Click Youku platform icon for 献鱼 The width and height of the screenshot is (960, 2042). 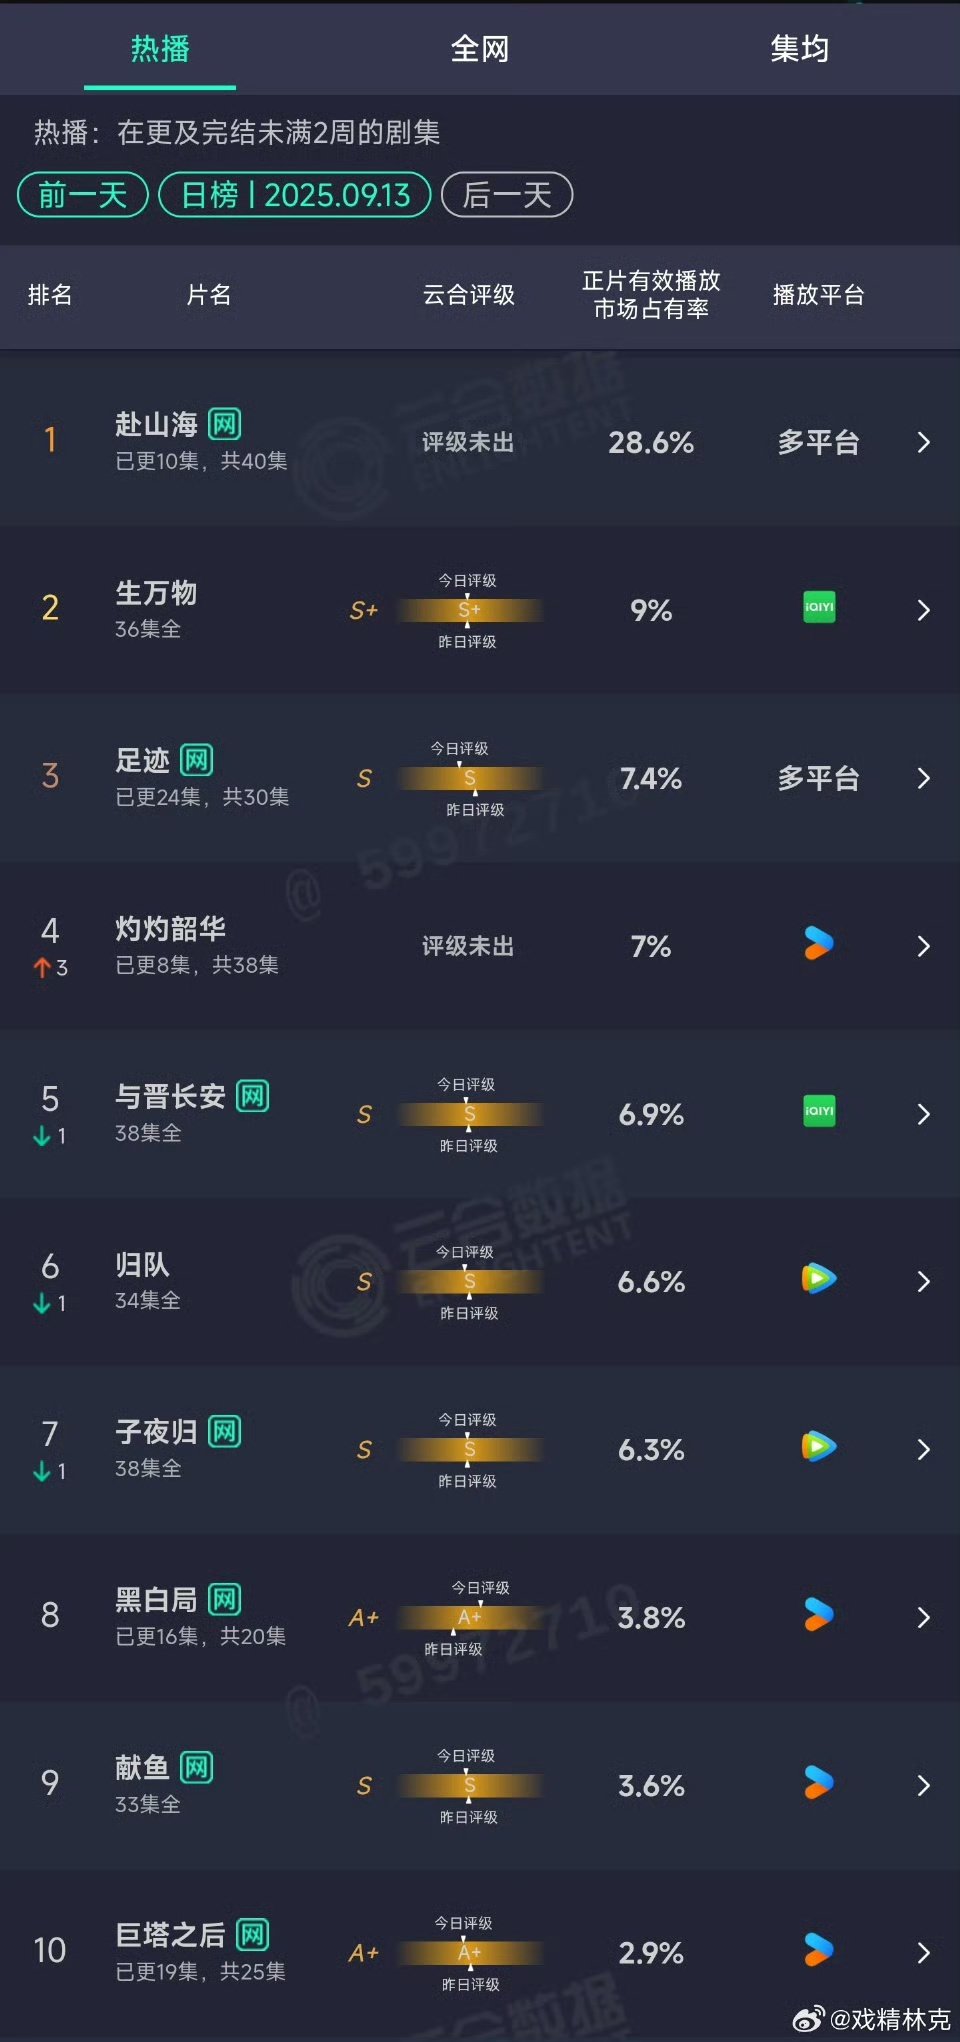(819, 1783)
